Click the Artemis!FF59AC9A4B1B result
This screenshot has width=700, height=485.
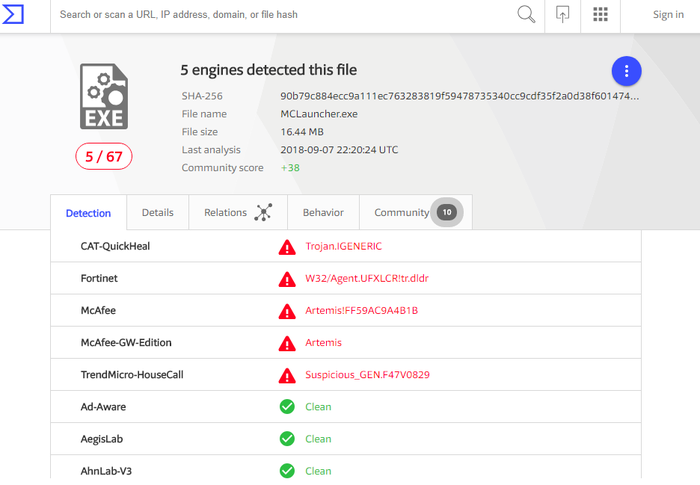pos(362,311)
